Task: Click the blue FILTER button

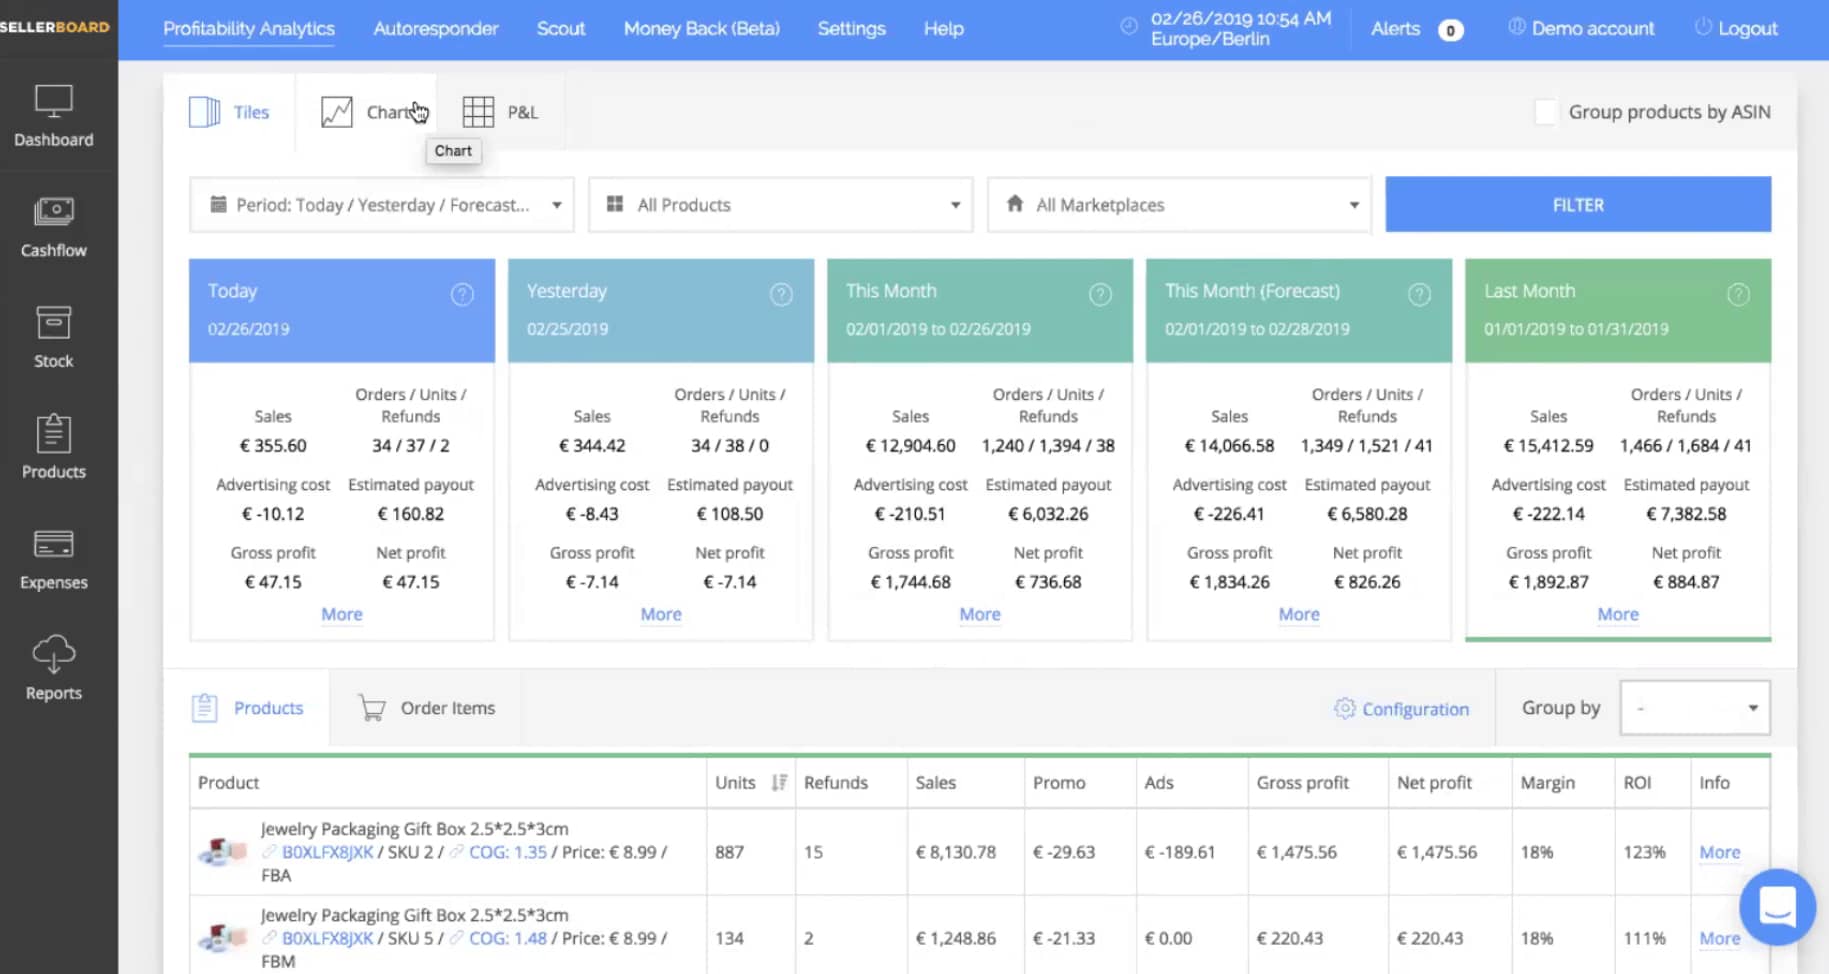Action: point(1578,205)
